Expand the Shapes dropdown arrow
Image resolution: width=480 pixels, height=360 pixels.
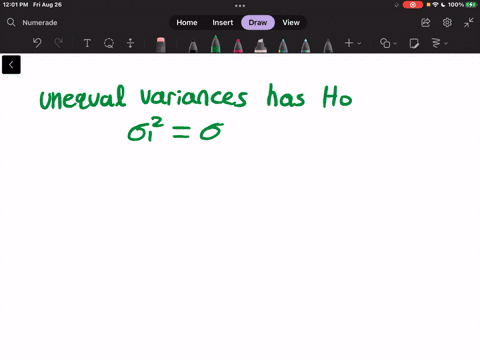[395, 43]
